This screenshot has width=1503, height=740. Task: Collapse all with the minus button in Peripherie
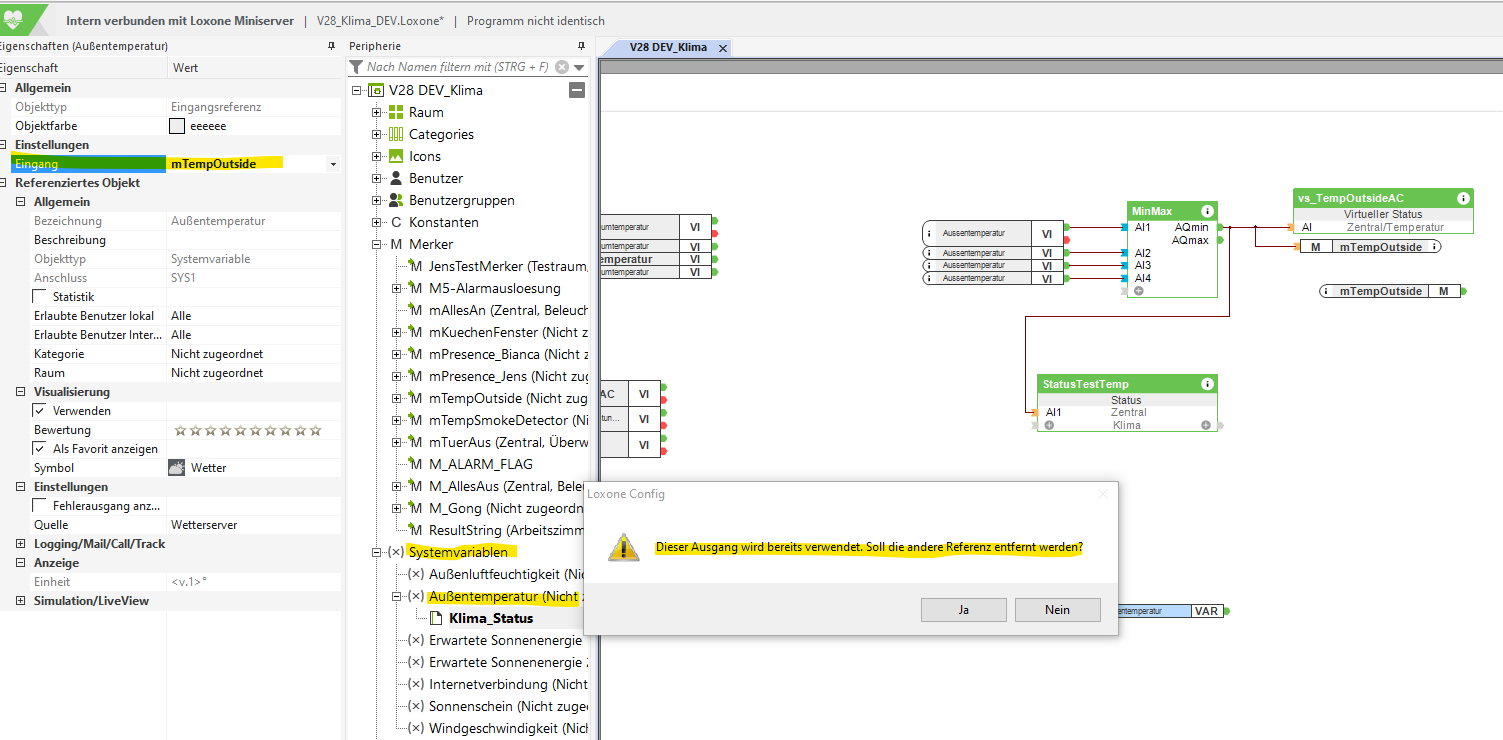point(576,90)
